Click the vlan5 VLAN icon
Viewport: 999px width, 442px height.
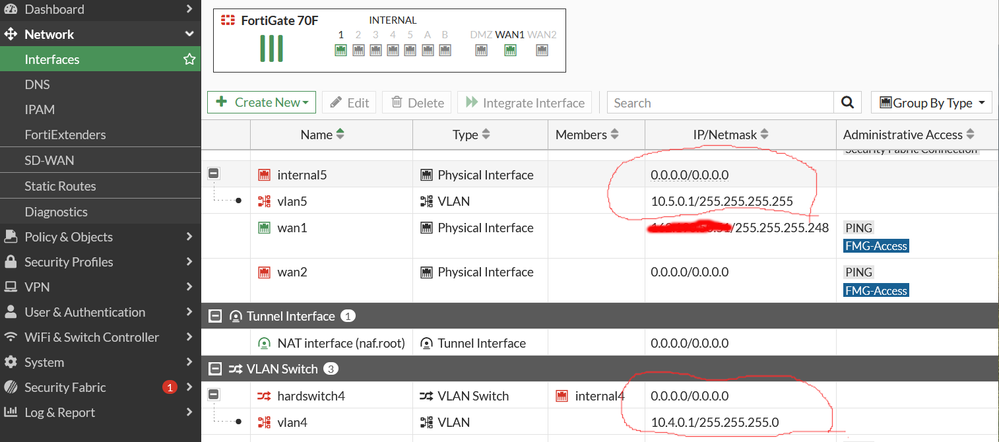point(264,202)
